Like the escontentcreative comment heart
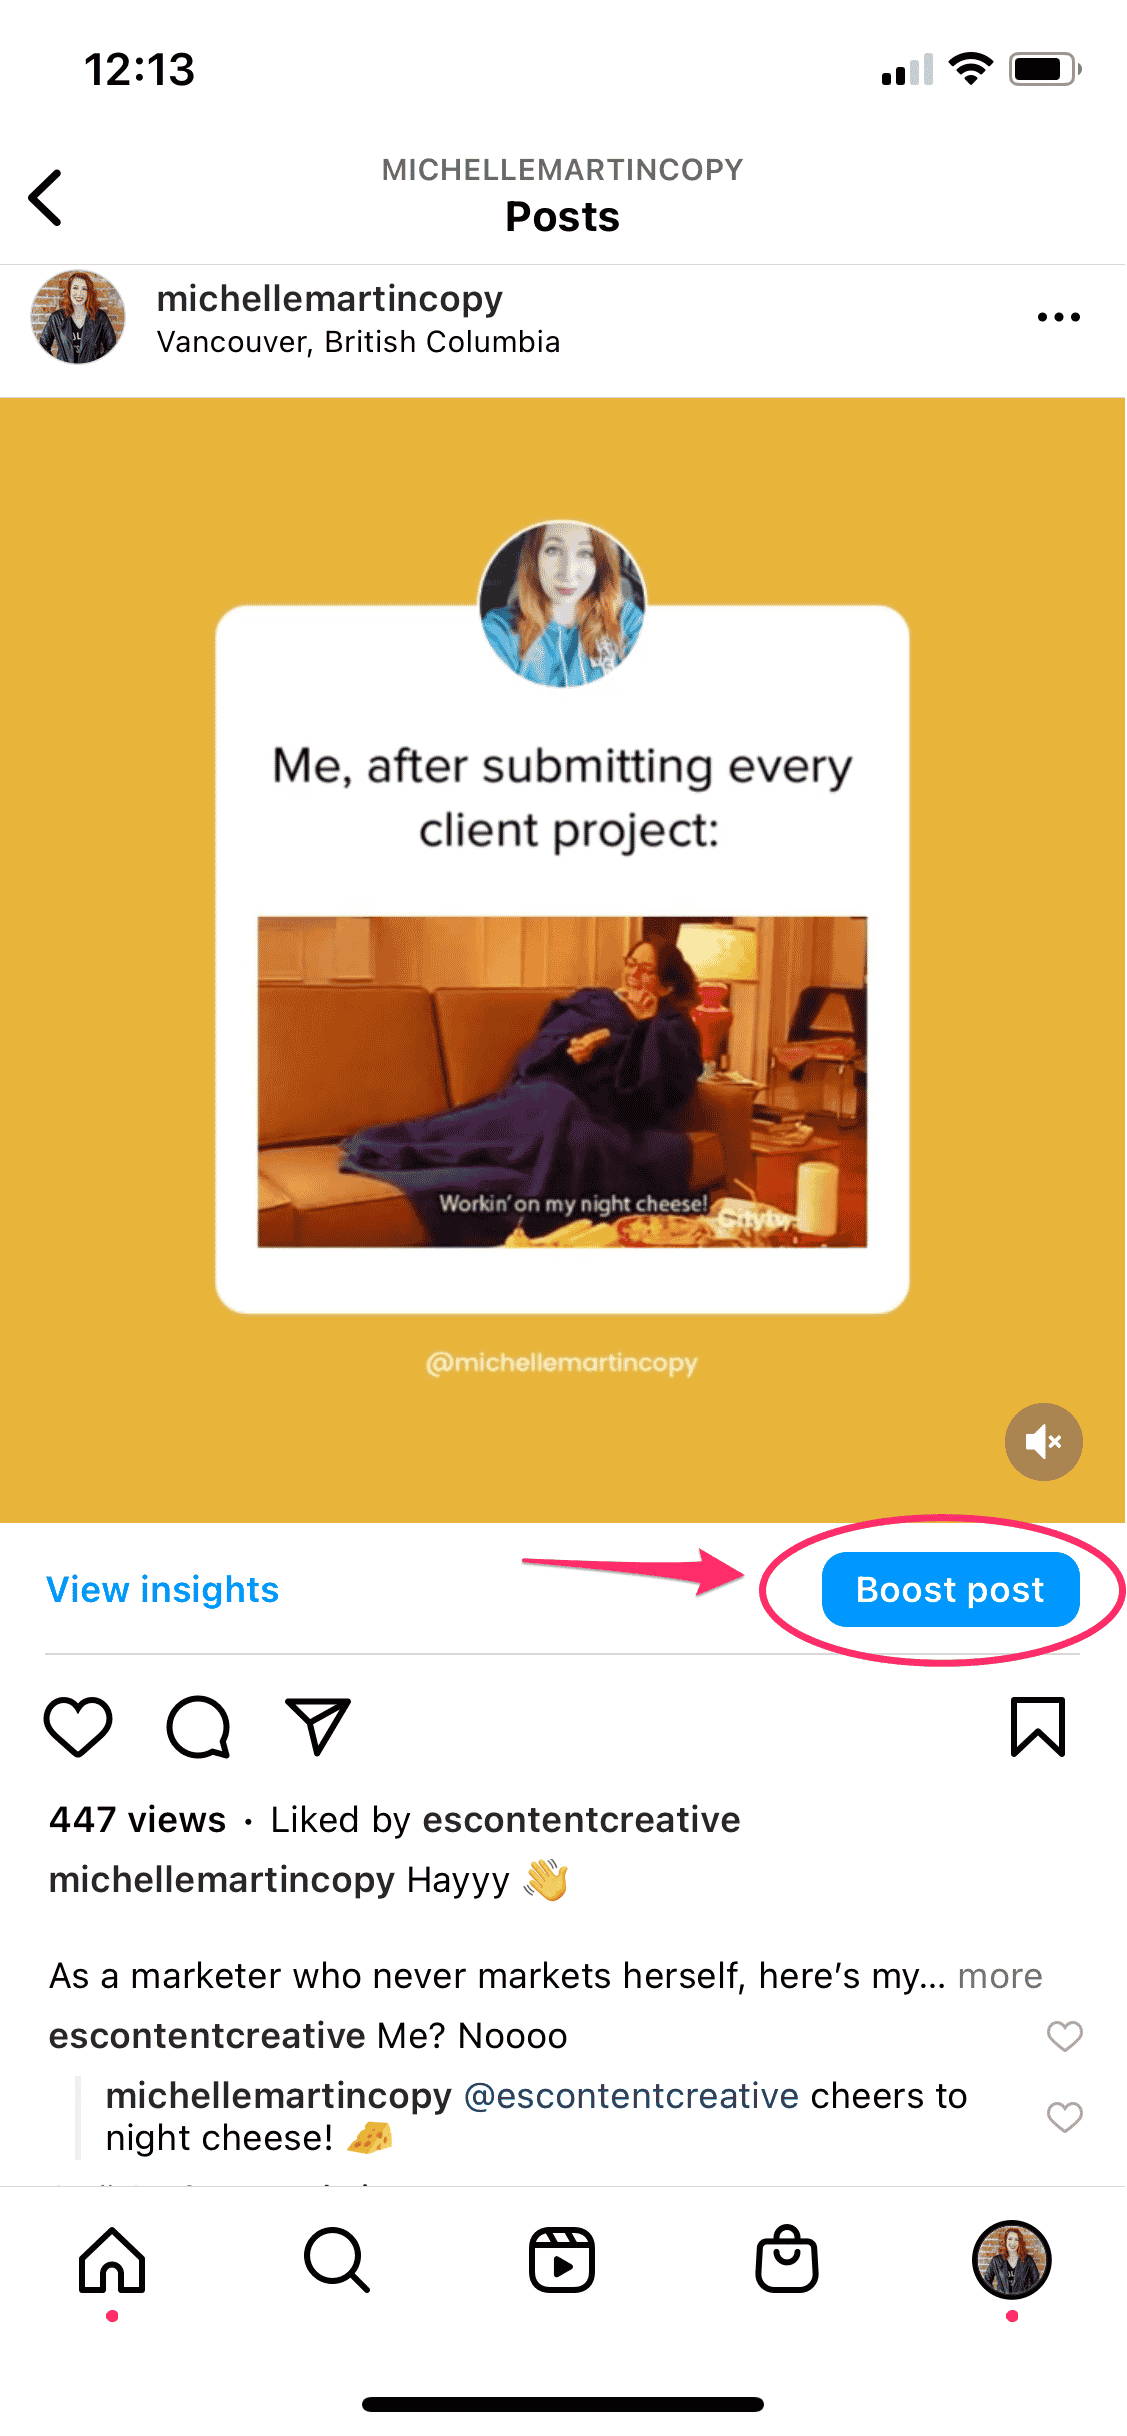Screen dimensions: 1127x2436 tap(1064, 2036)
